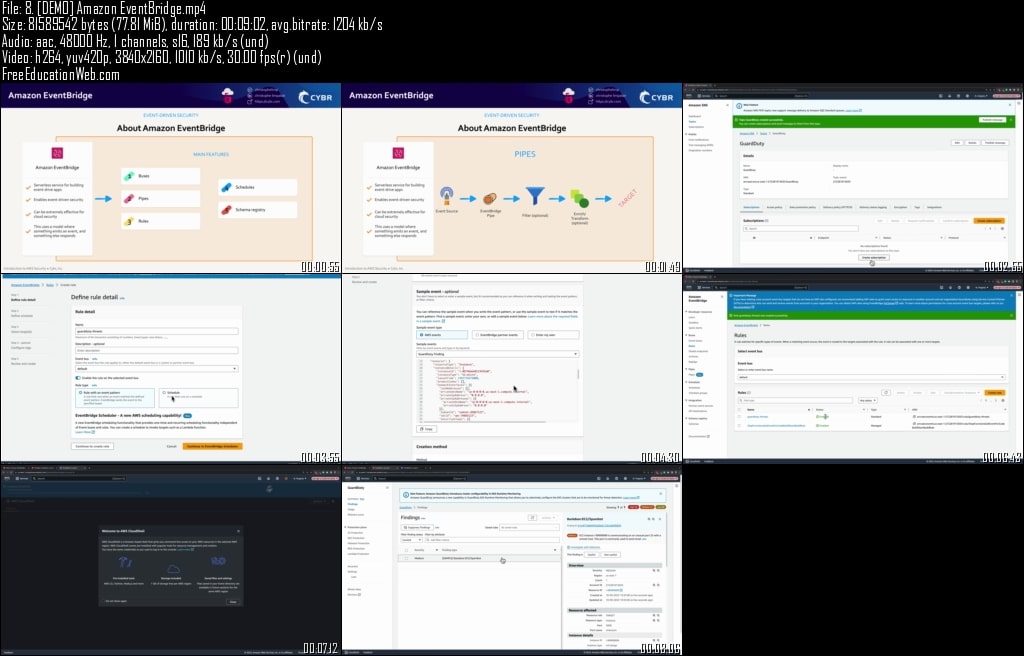This screenshot has height=656, width=1024.
Task: Click the 'Add filter criteria' field in Findings
Action: click(x=492, y=540)
